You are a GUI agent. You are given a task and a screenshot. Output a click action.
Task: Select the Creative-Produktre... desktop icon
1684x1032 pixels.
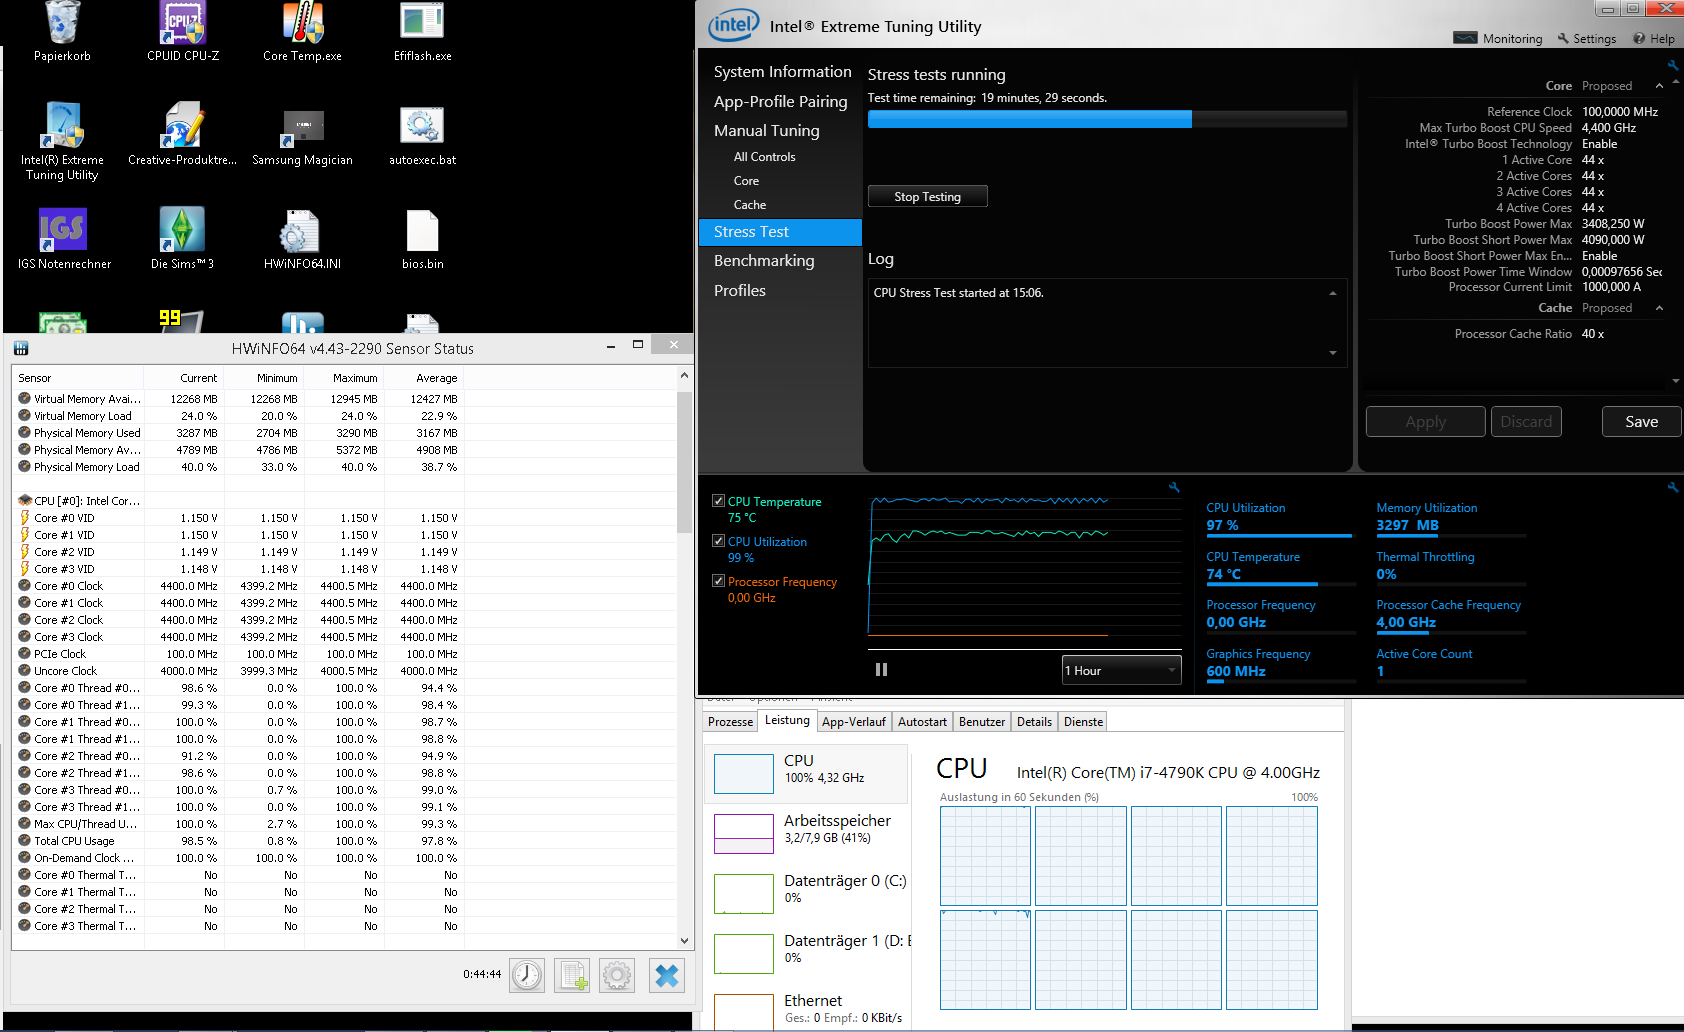(183, 133)
